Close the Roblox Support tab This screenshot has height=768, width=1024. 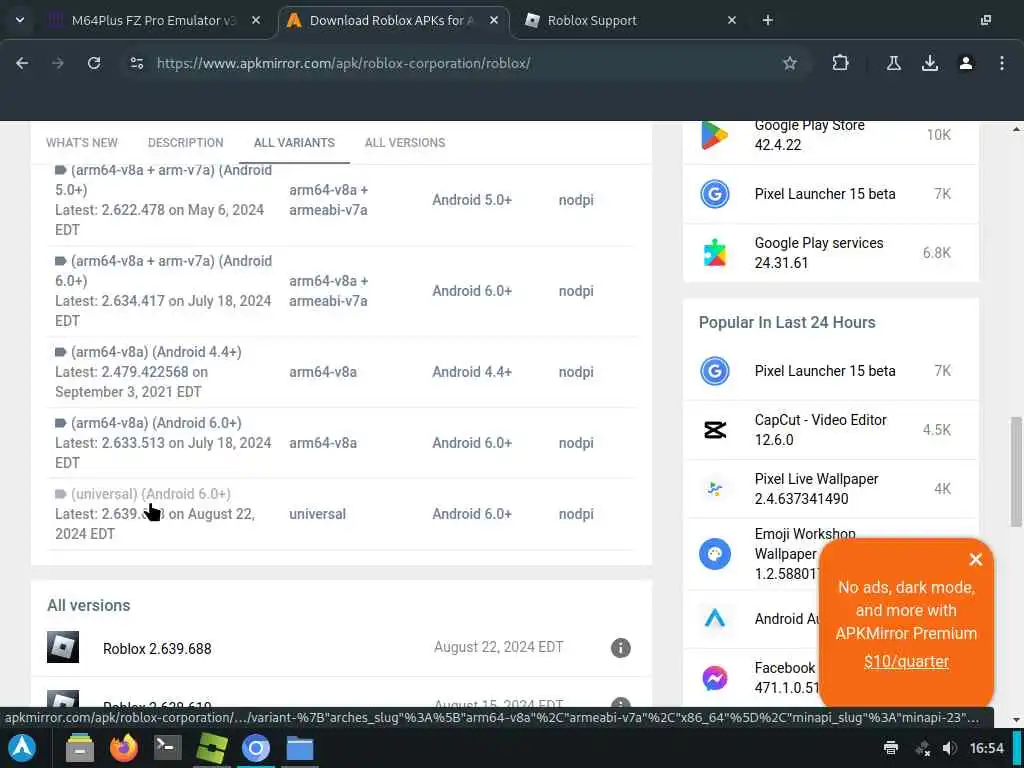click(x=732, y=20)
